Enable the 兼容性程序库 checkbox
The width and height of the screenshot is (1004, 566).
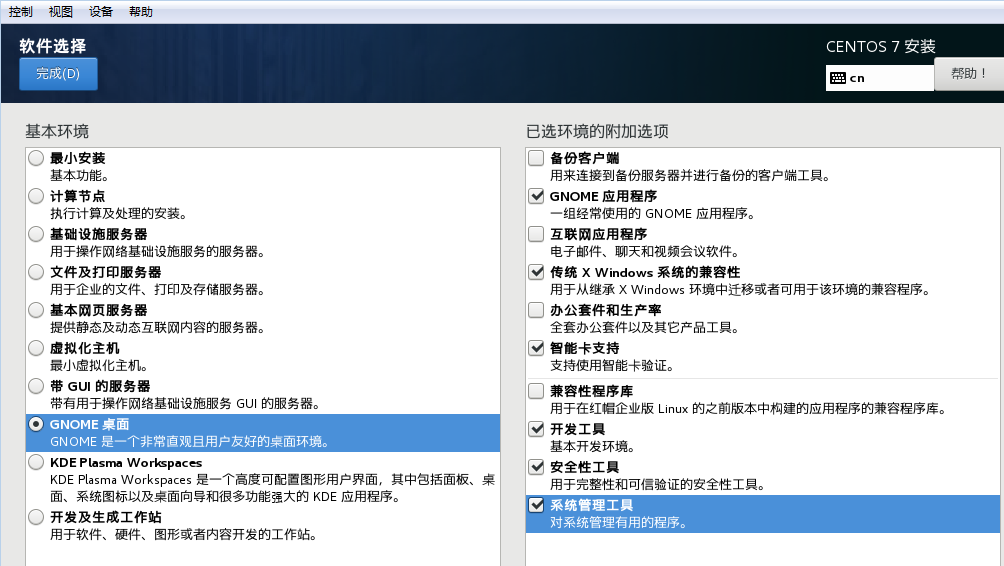click(x=536, y=391)
